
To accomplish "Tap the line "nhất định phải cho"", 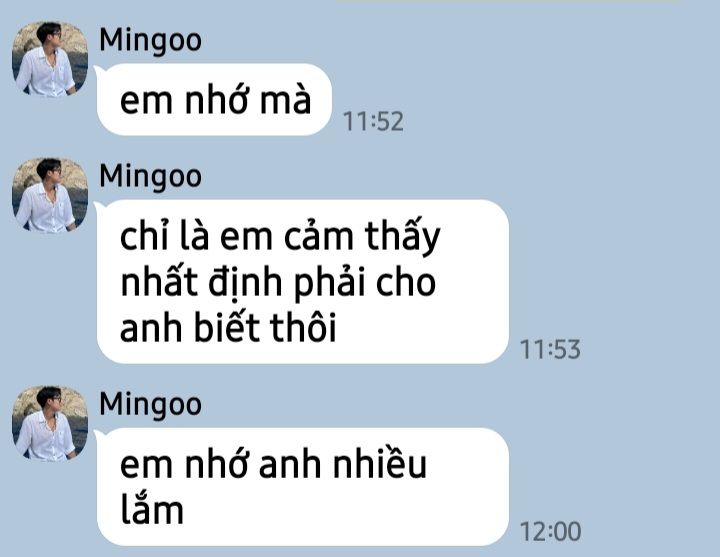I will (x=278, y=283).
